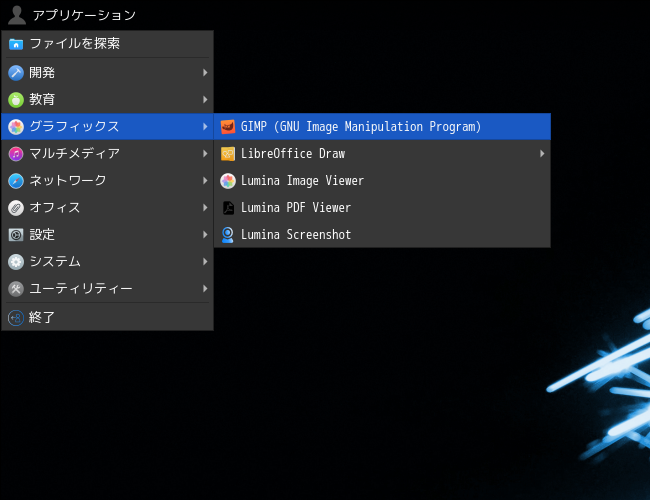This screenshot has width=650, height=500.
Task: Expand the 開発 submenu arrow
Action: [205, 73]
